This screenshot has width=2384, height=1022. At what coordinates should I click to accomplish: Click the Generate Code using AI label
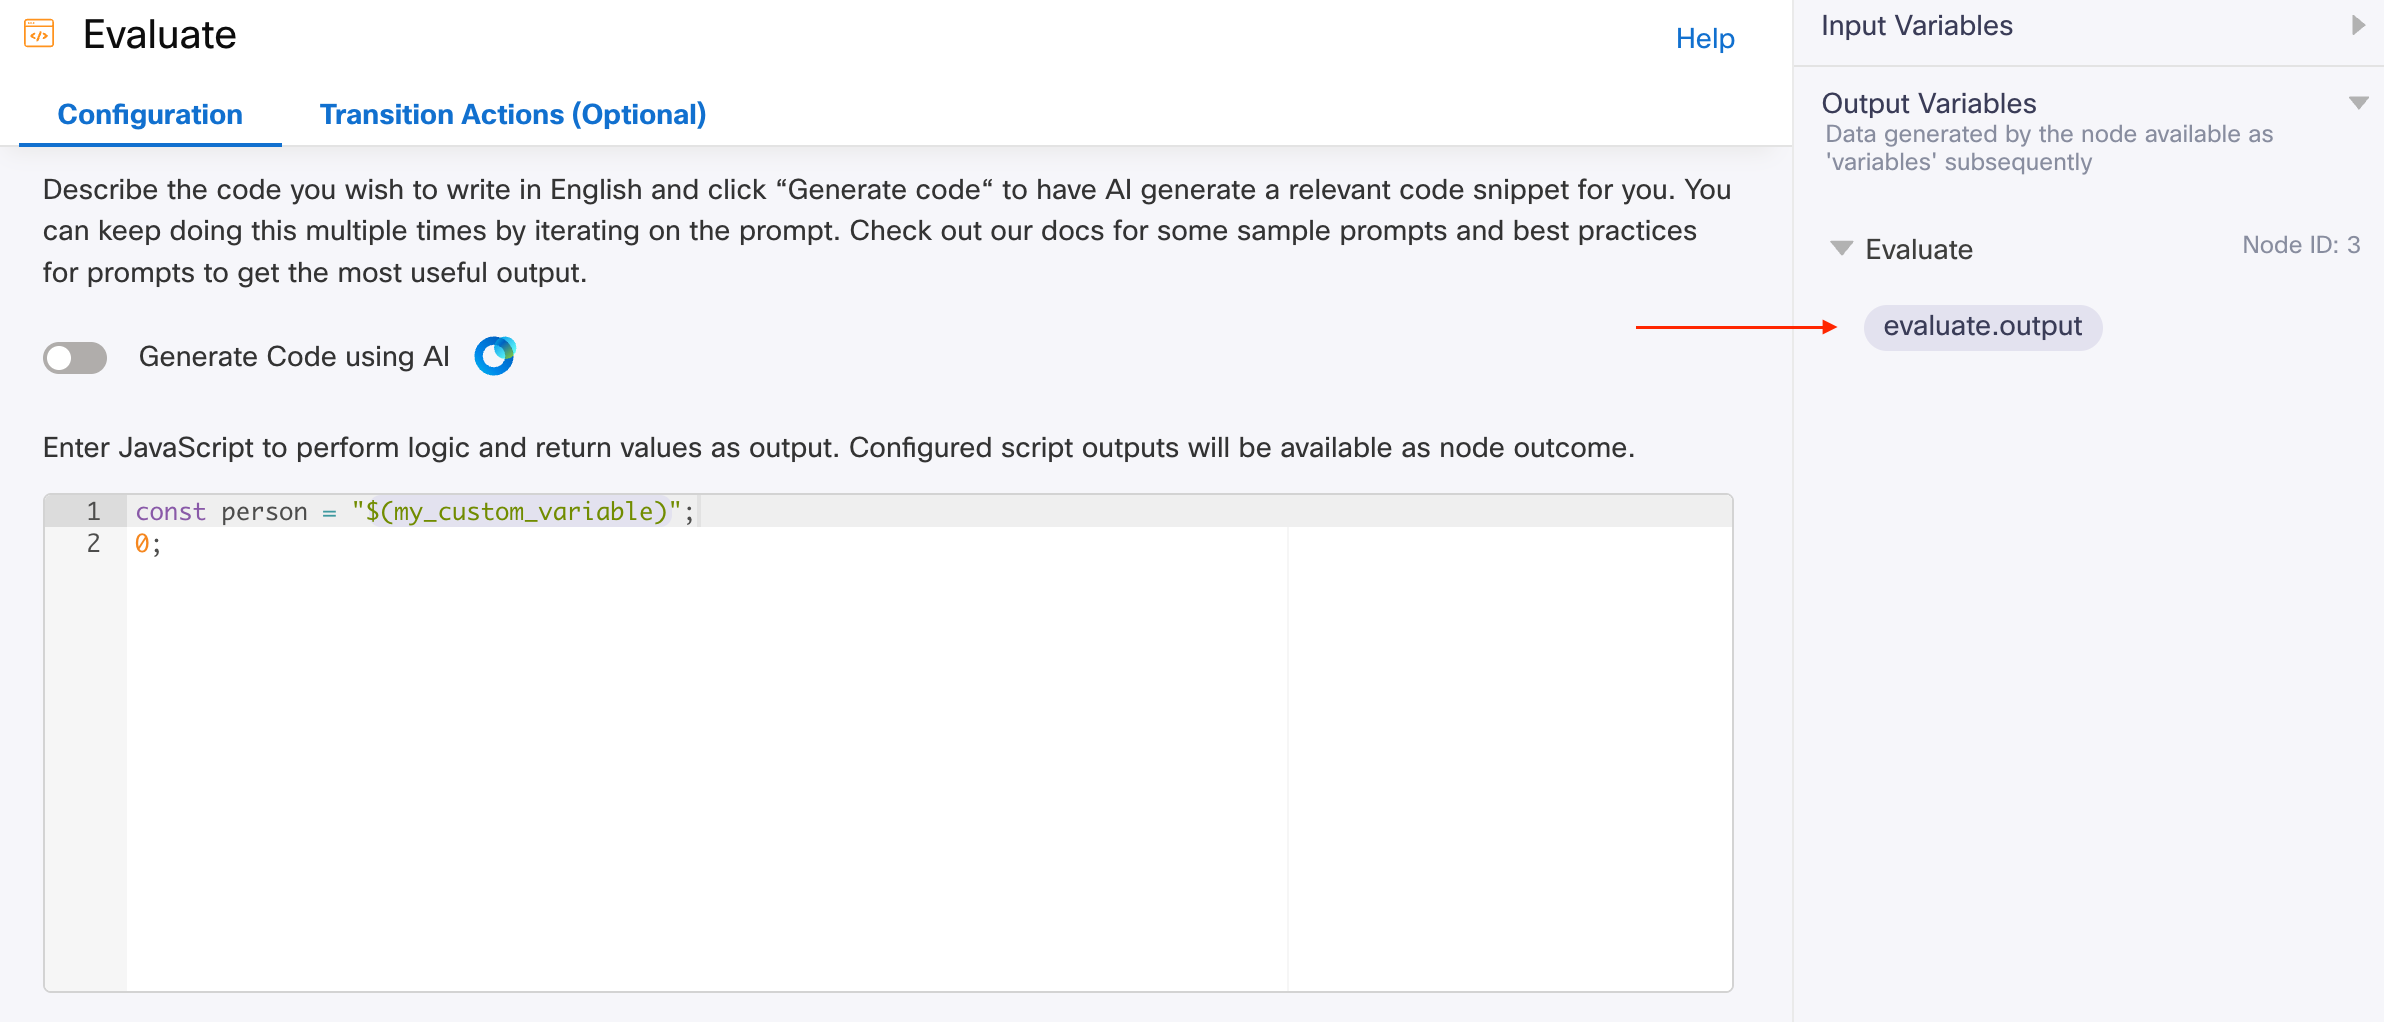(294, 357)
